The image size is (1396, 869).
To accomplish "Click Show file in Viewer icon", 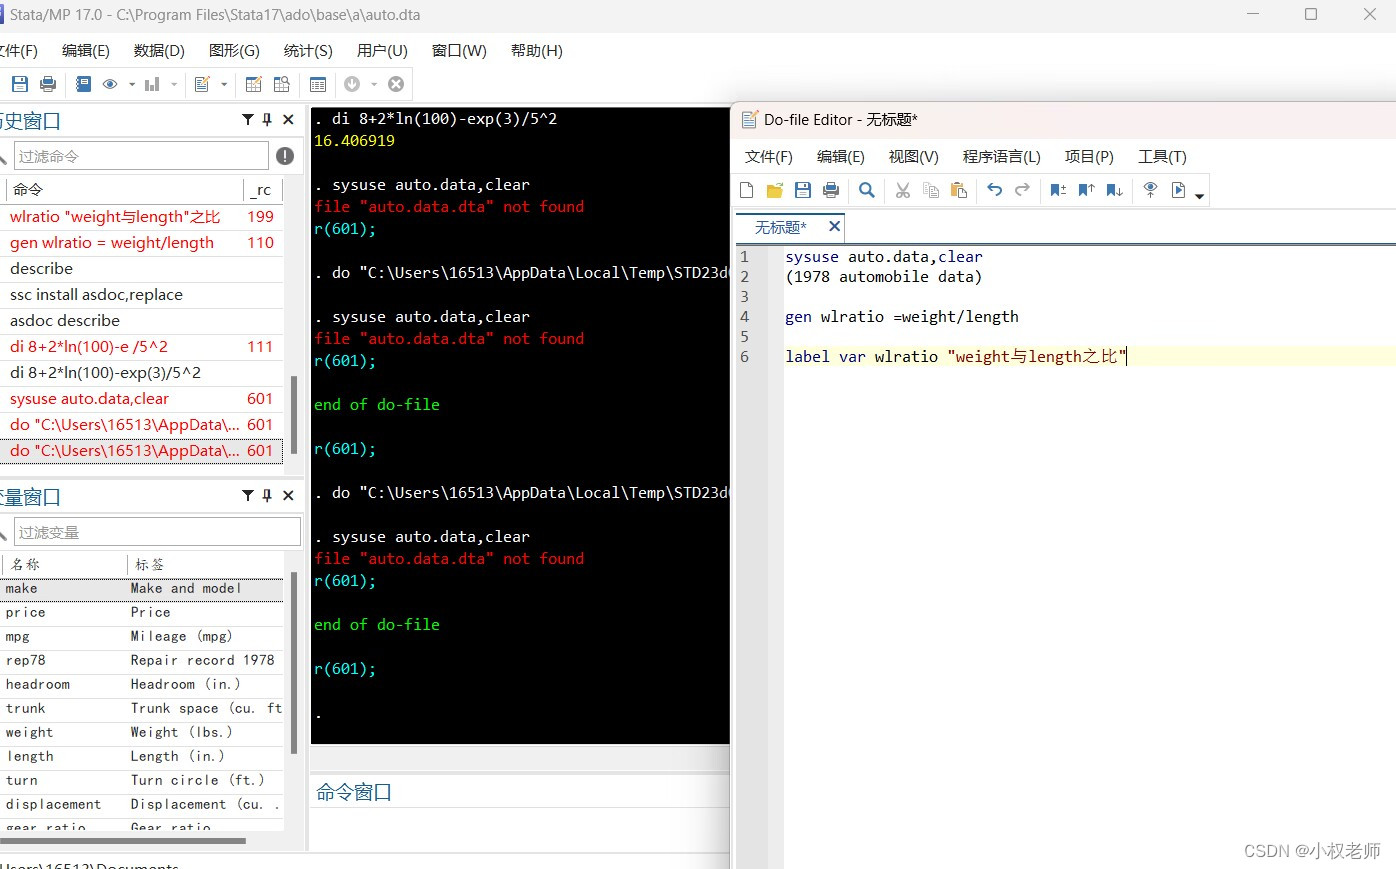I will tap(1150, 190).
